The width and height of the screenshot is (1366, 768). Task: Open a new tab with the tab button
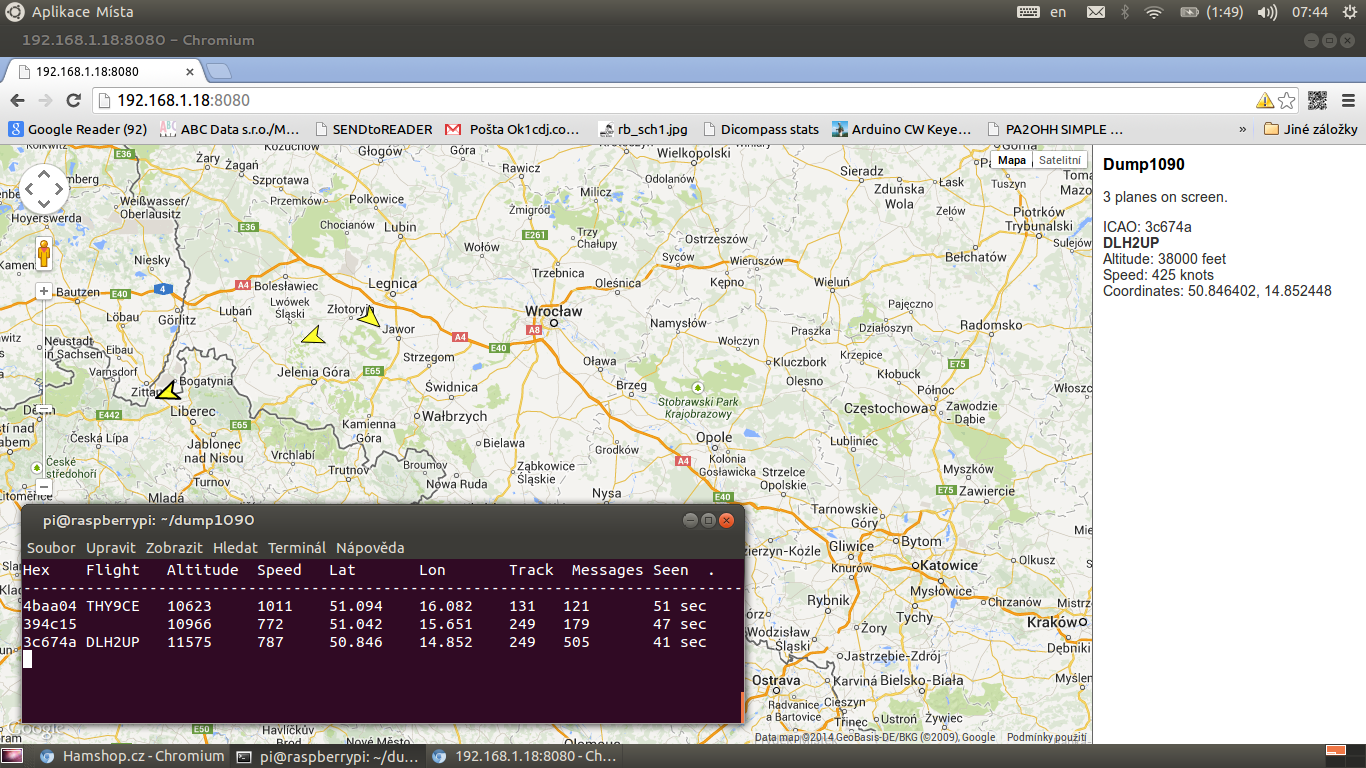coord(218,71)
